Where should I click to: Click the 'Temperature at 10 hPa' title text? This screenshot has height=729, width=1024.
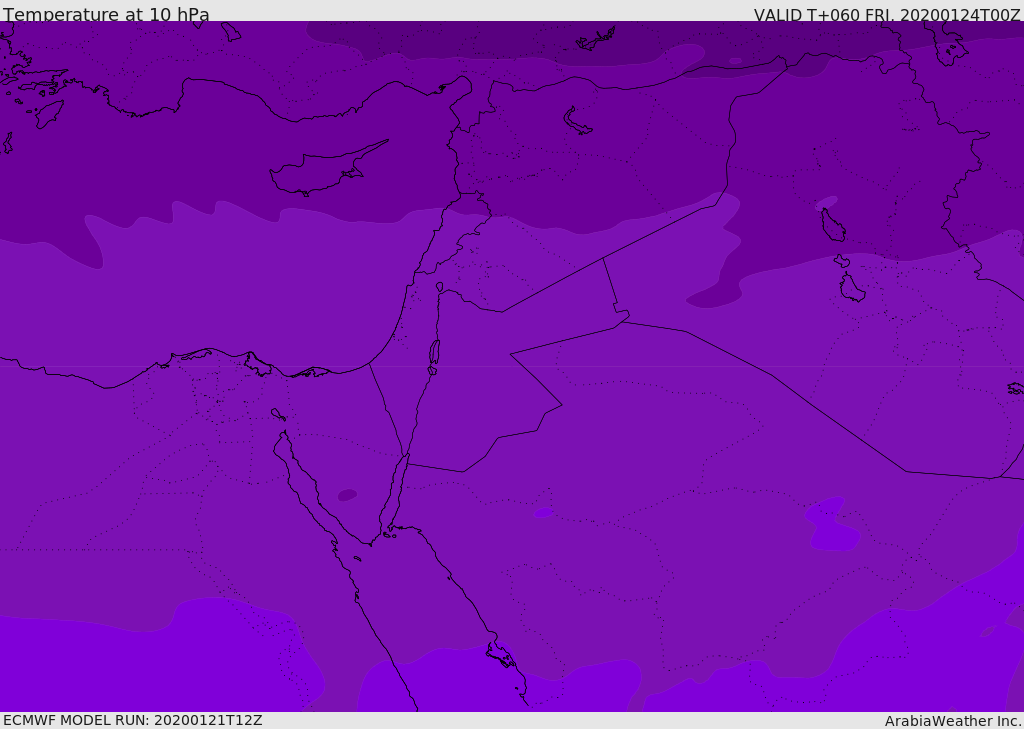[106, 14]
